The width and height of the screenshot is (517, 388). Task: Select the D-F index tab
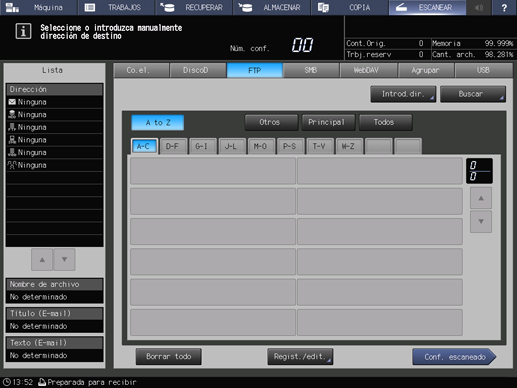(173, 146)
